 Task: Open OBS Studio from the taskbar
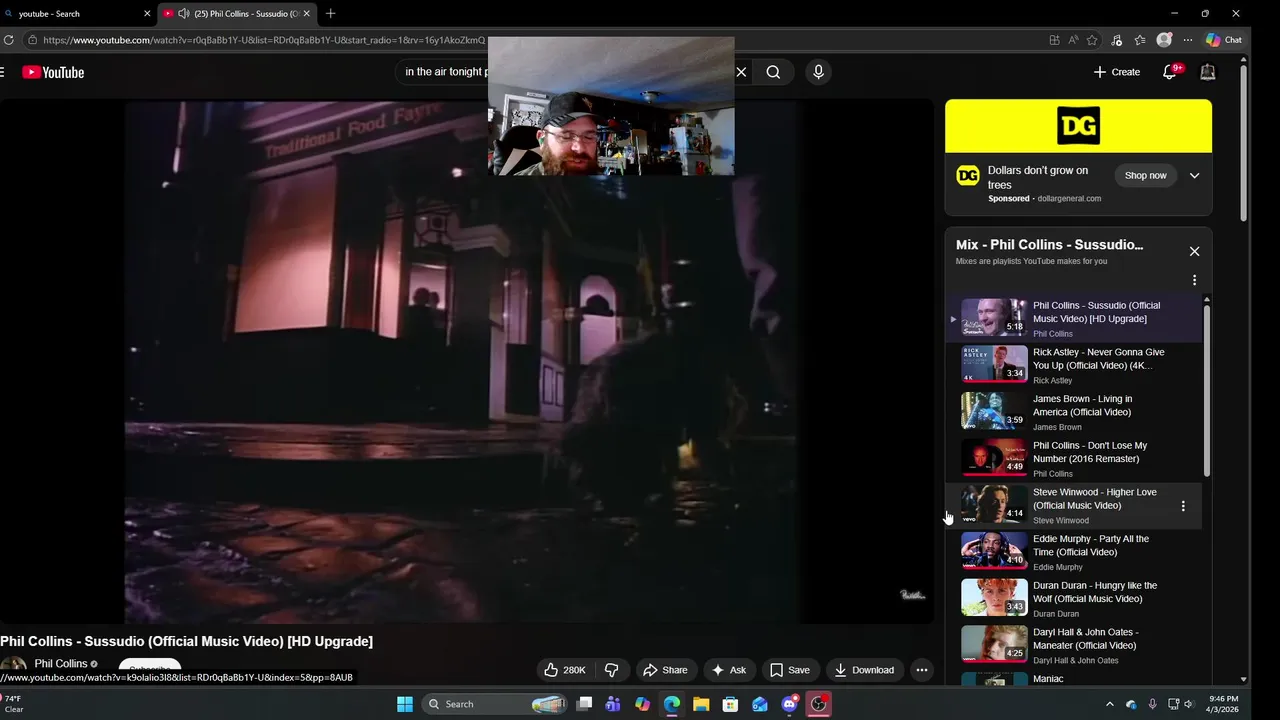point(819,704)
